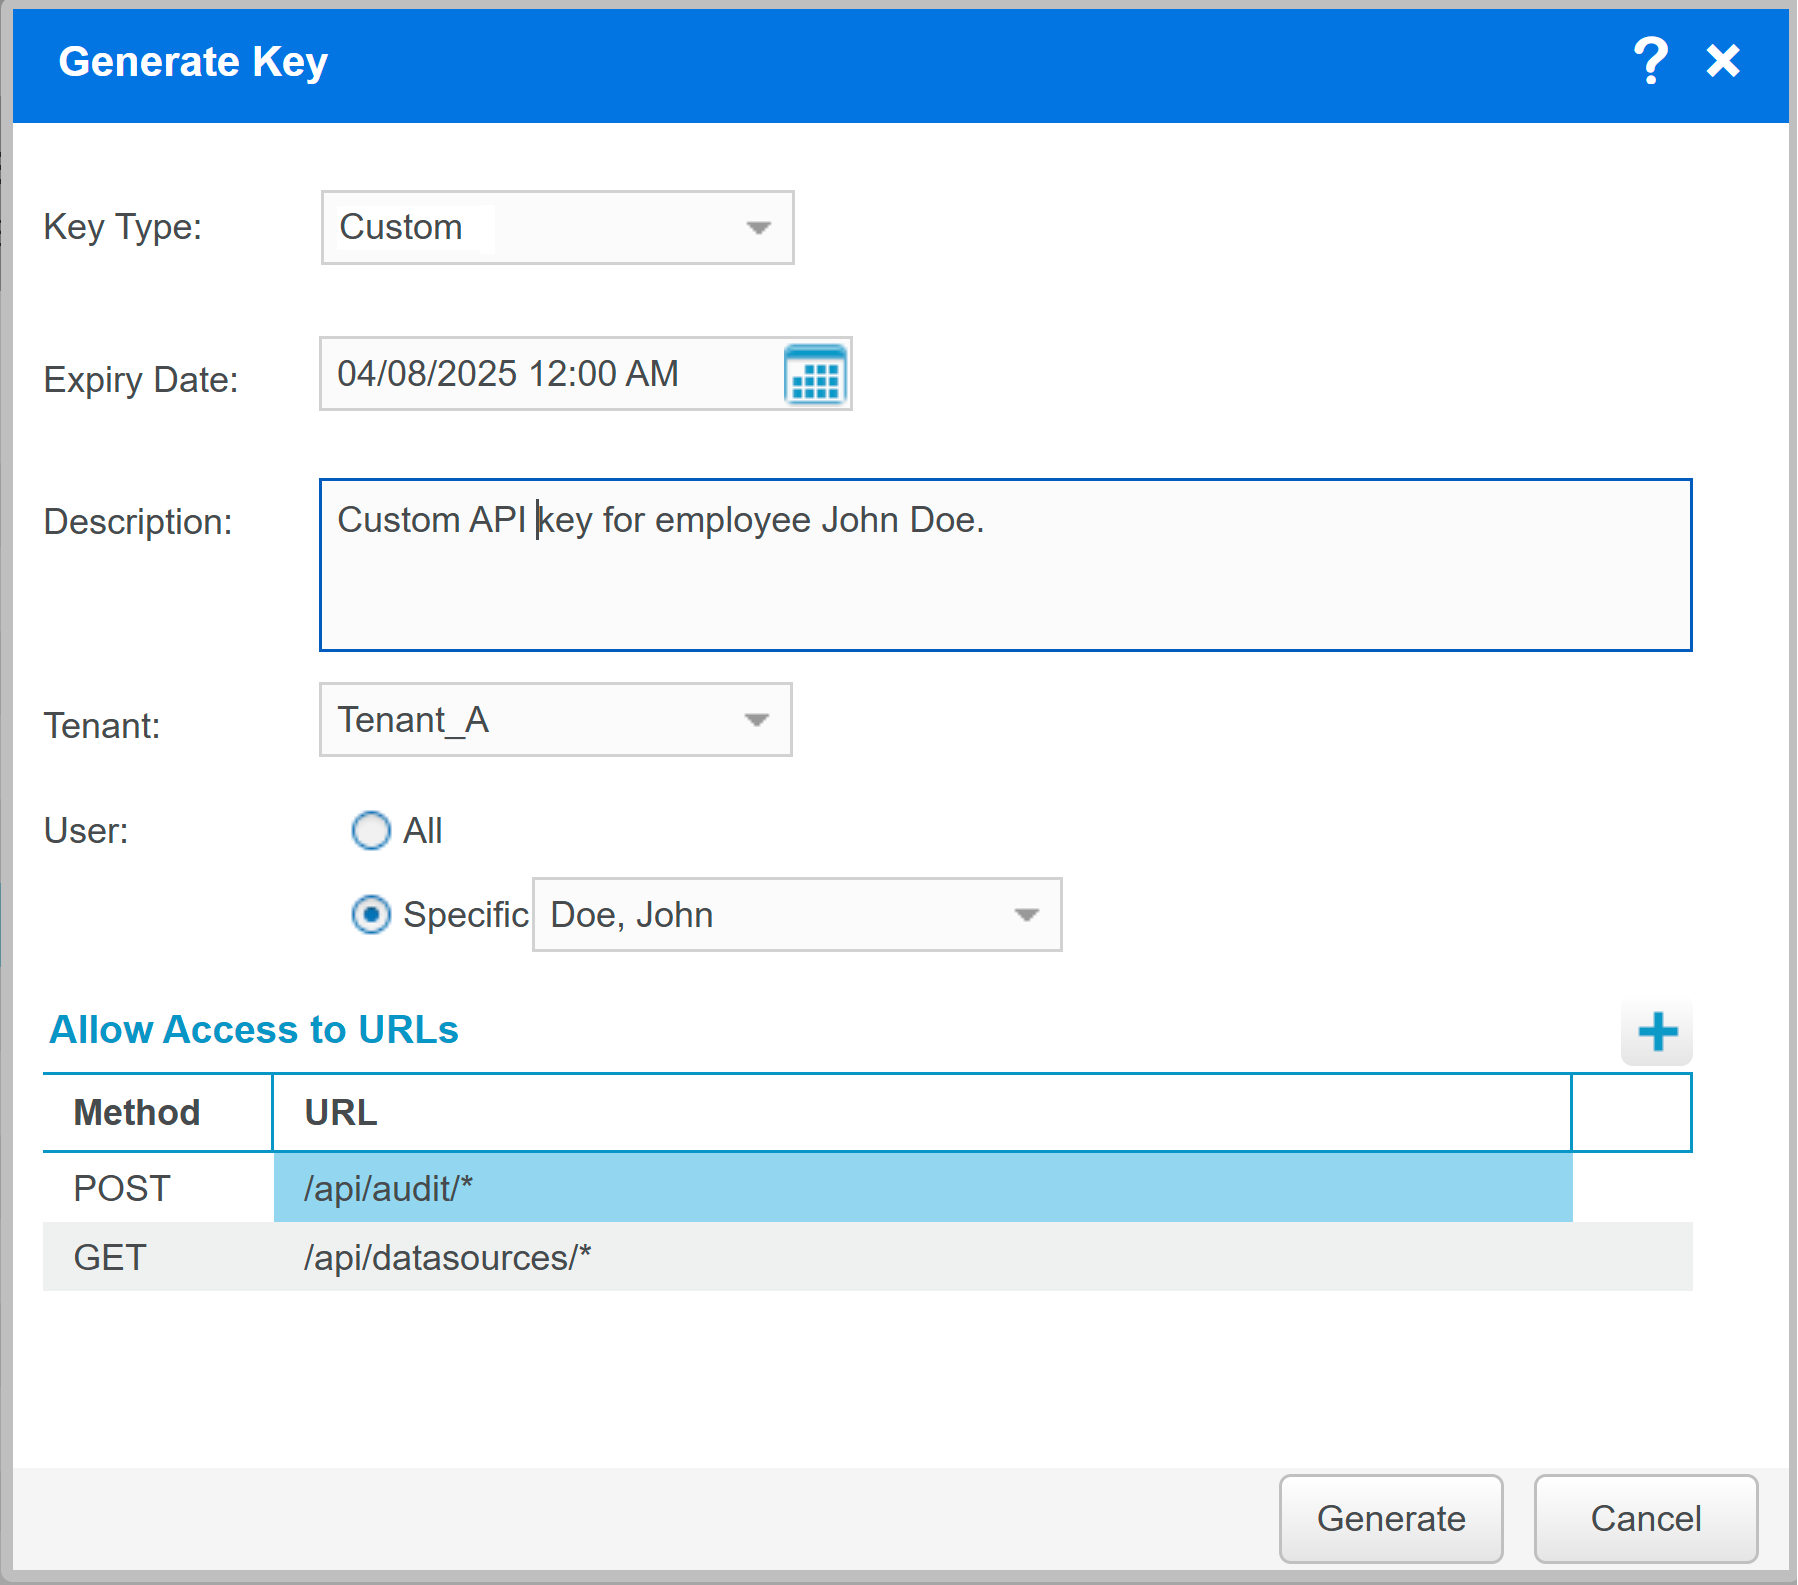Click the GET method cell
Screen dimensions: 1798x1585
pyautogui.click(x=158, y=1257)
